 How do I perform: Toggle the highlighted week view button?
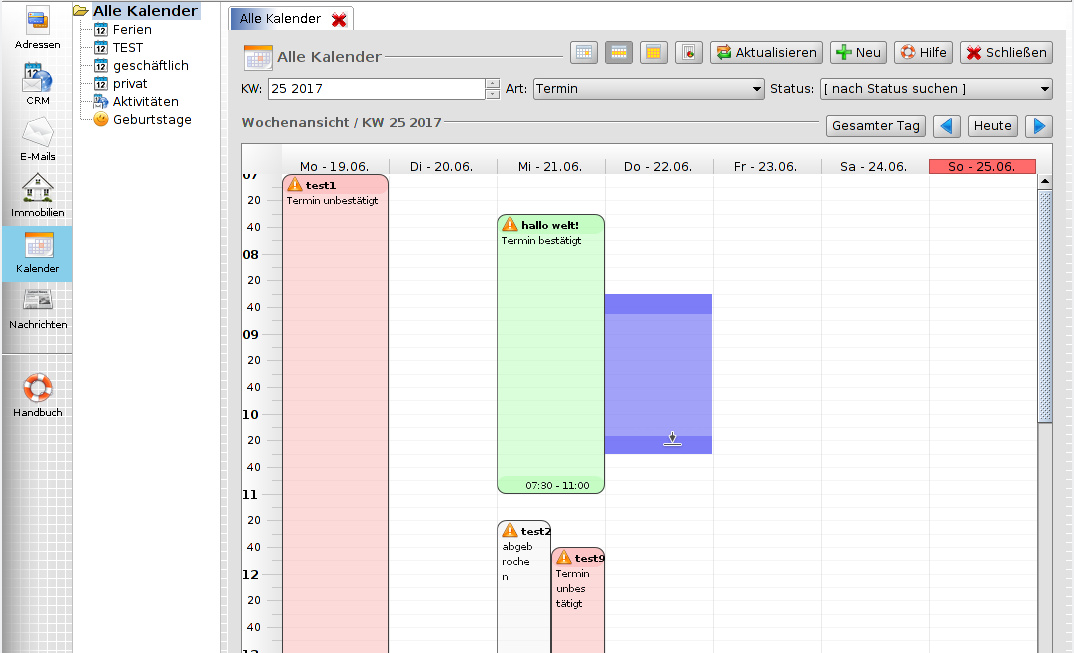point(619,53)
